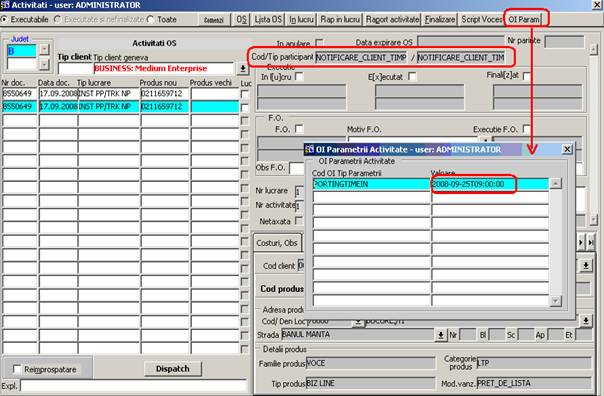Toggle the Netaxata checkbox
Screen dimensions: 604x396
point(298,221)
